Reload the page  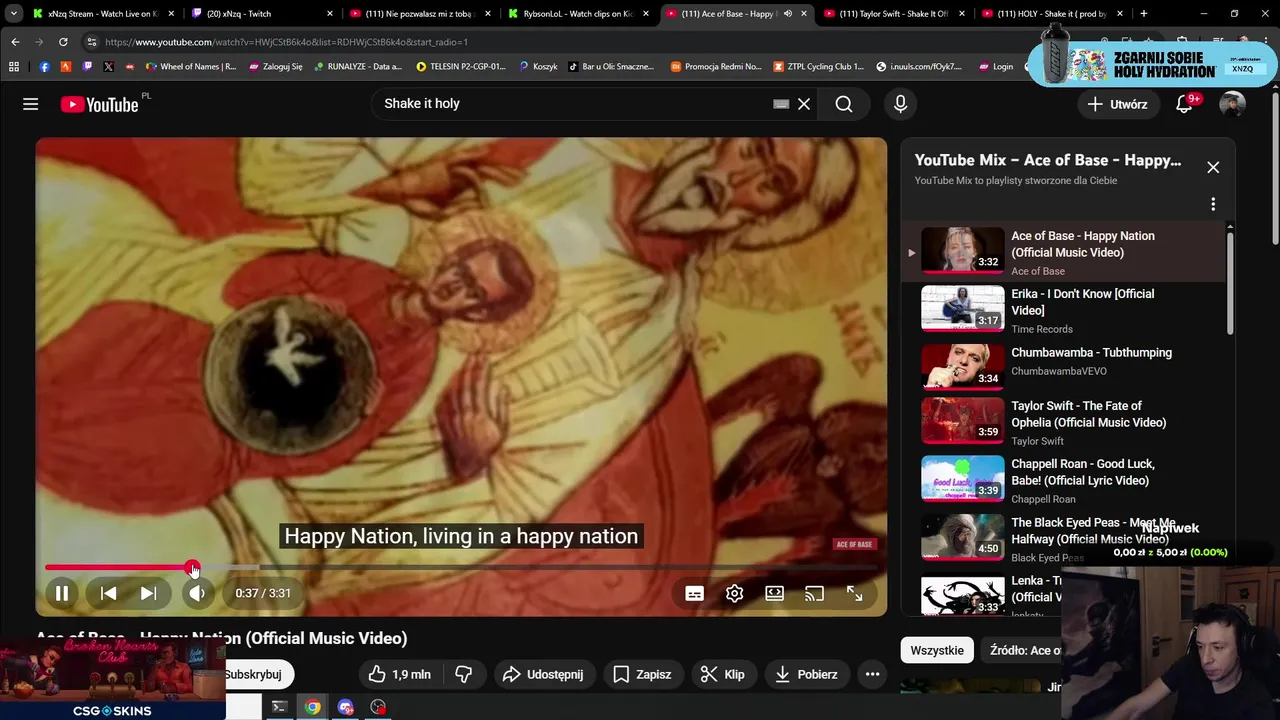pyautogui.click(x=63, y=42)
